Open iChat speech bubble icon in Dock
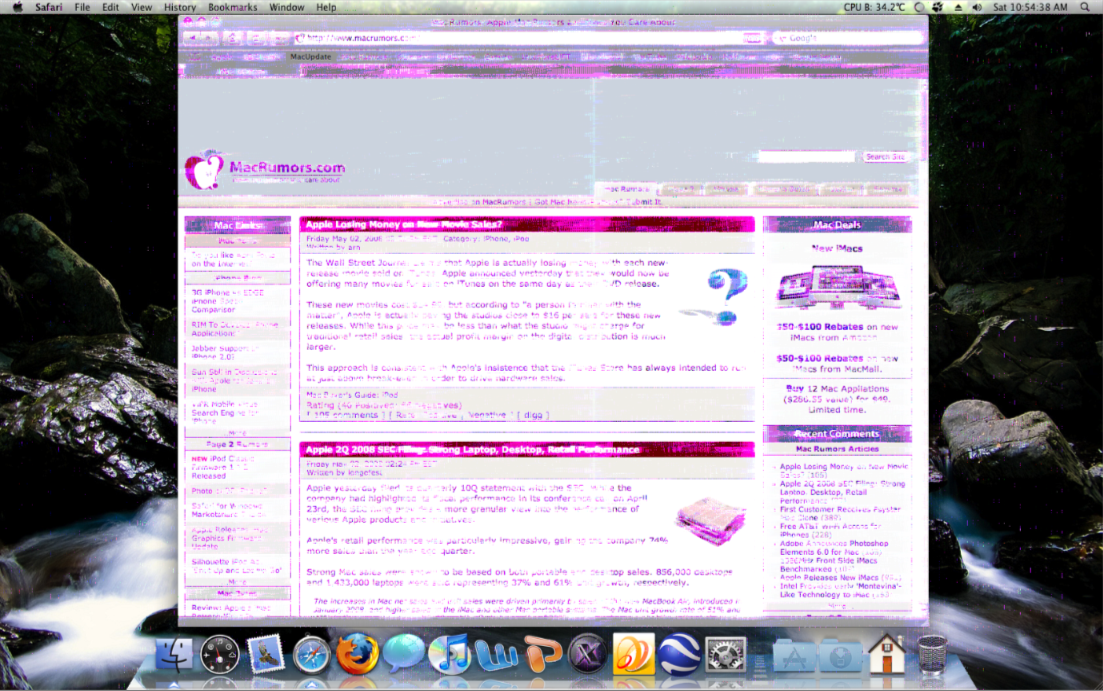The height and width of the screenshot is (691, 1103). click(x=403, y=653)
